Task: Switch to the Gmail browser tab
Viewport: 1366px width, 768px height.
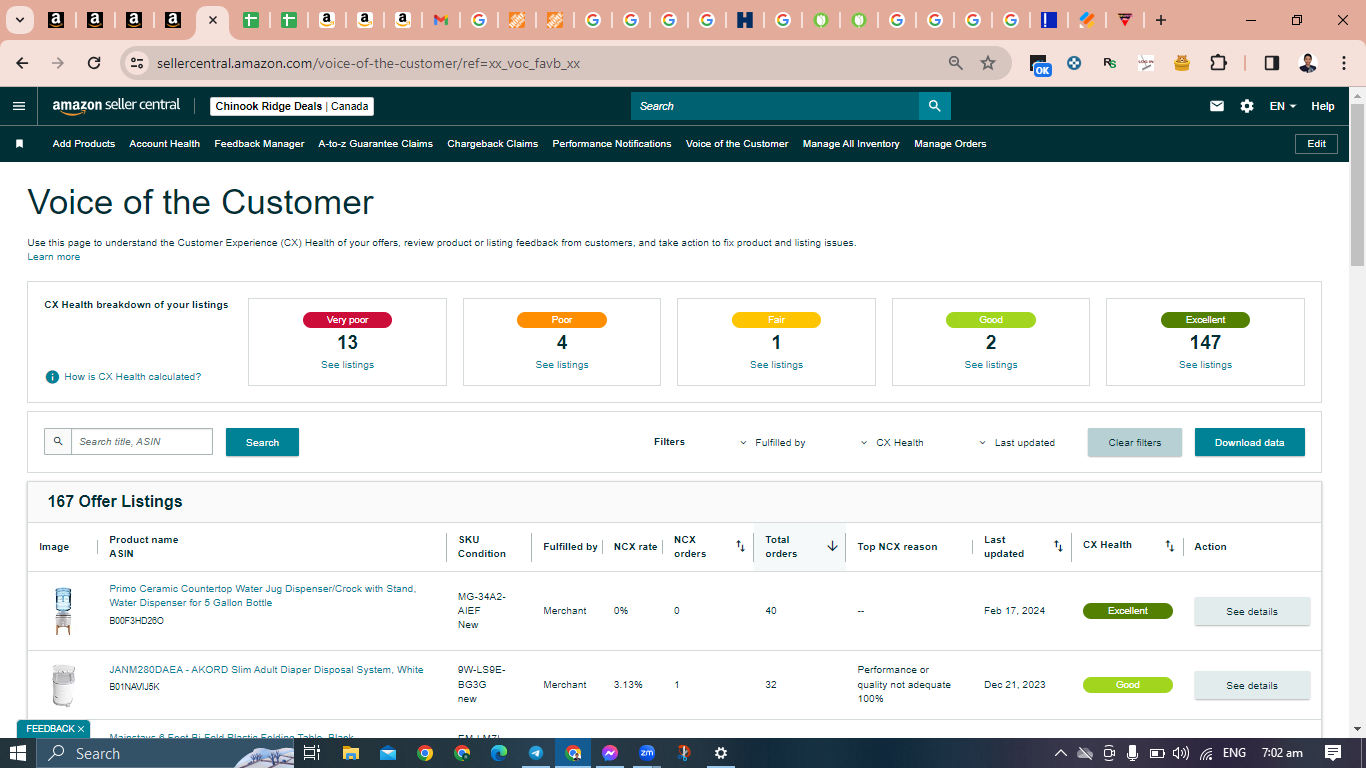Action: click(x=441, y=20)
